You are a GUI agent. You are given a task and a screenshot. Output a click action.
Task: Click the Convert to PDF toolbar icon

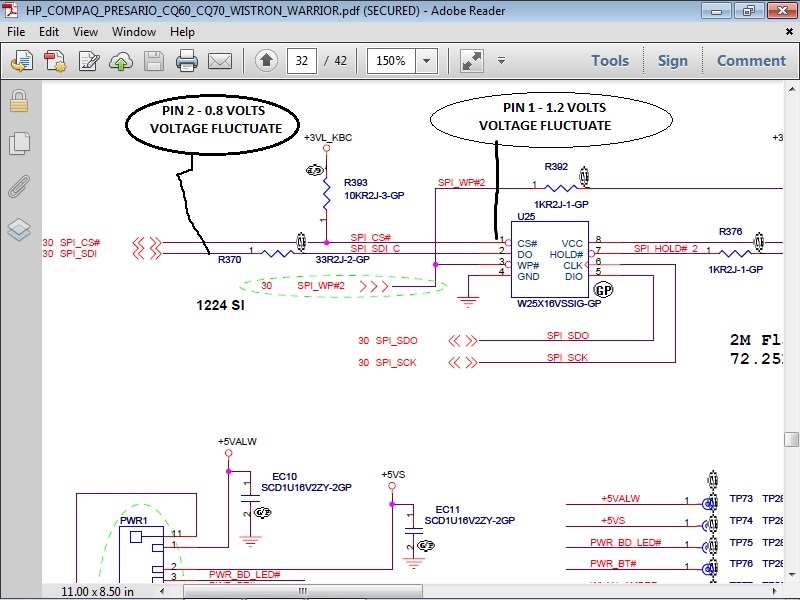click(x=22, y=61)
